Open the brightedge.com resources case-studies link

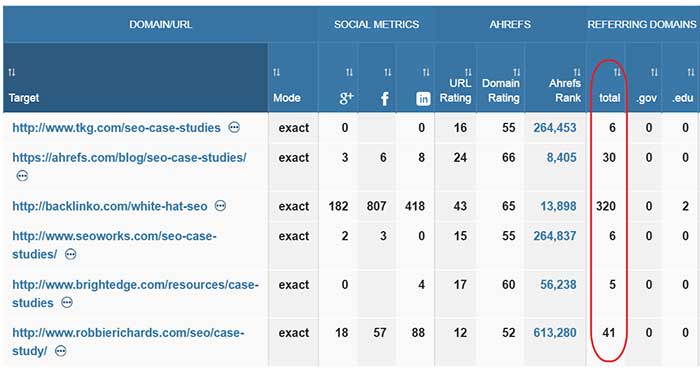tap(135, 293)
